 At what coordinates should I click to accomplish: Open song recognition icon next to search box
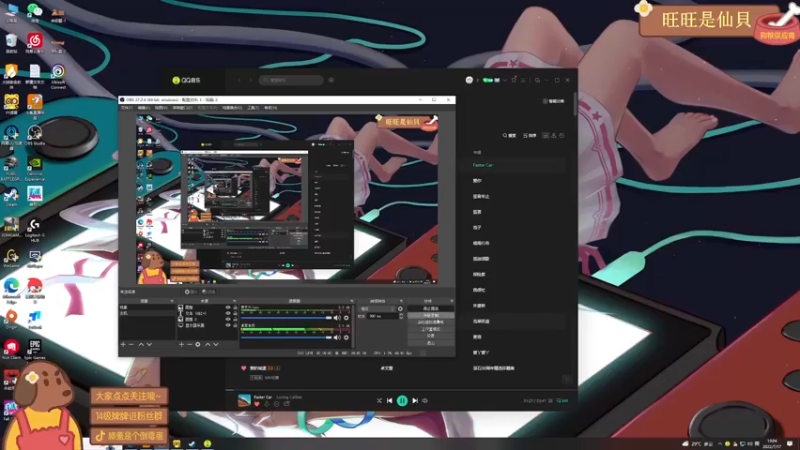click(x=331, y=80)
